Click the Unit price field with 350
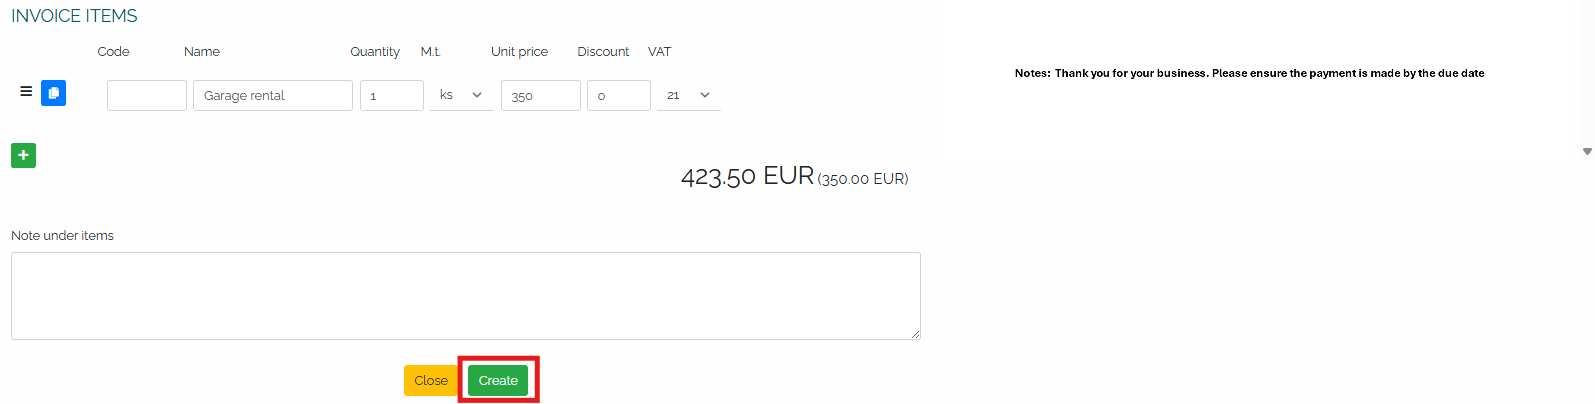The width and height of the screenshot is (1595, 404). (541, 95)
